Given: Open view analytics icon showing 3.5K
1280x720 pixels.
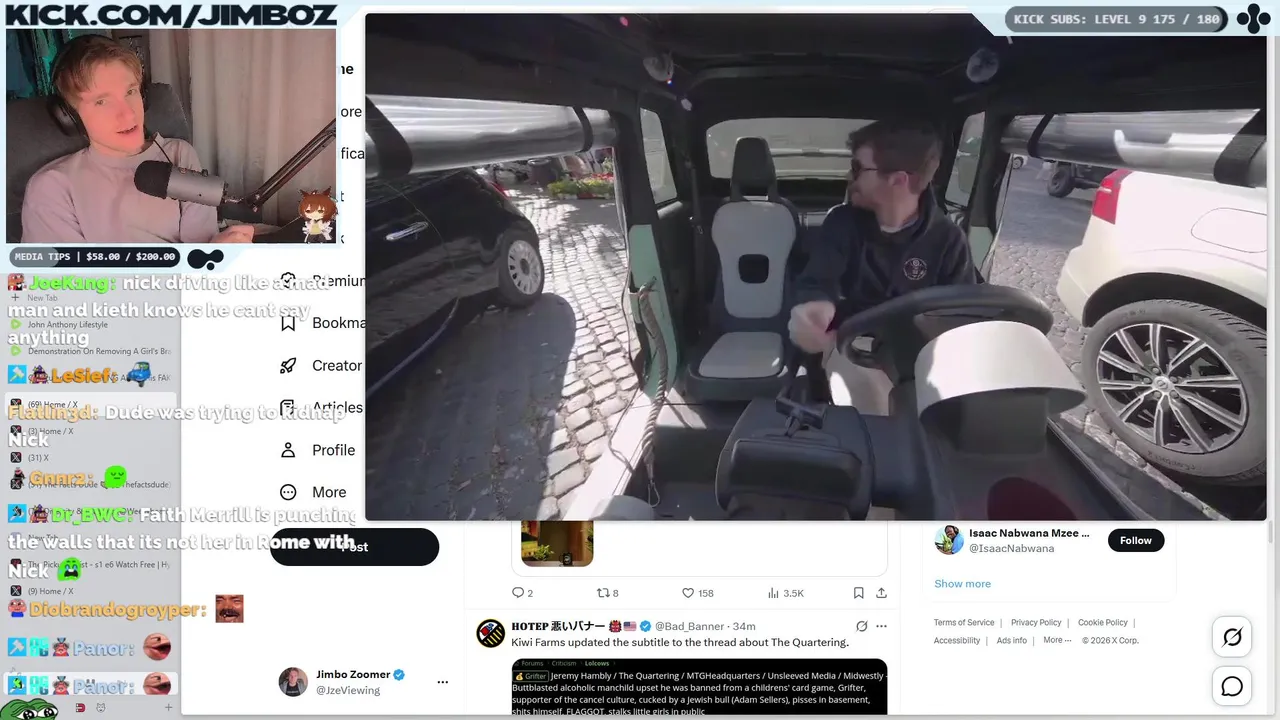Looking at the screenshot, I should pos(774,593).
